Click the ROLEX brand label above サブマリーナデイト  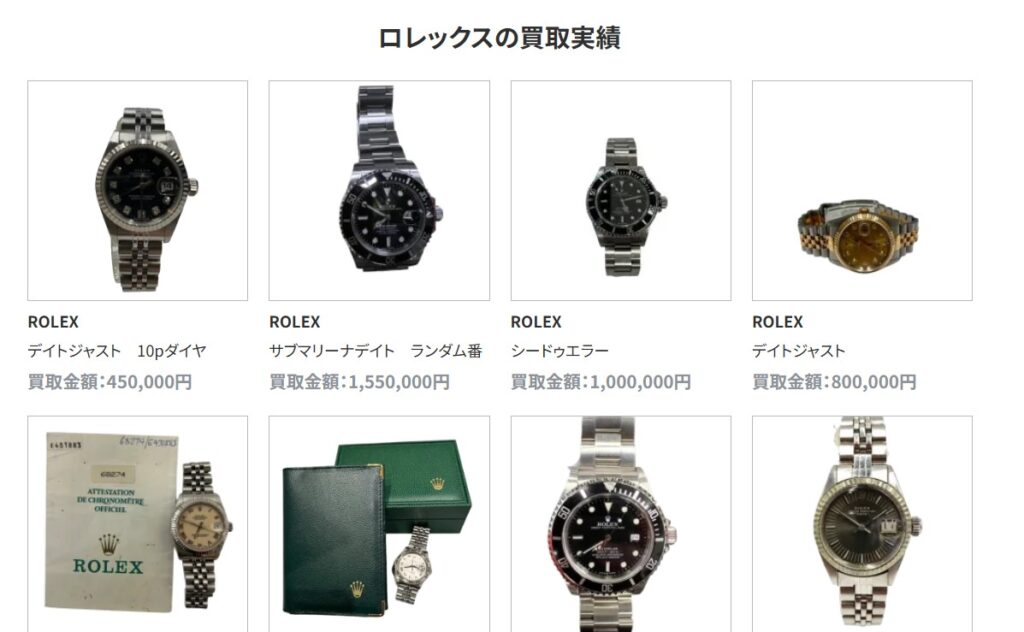[295, 322]
